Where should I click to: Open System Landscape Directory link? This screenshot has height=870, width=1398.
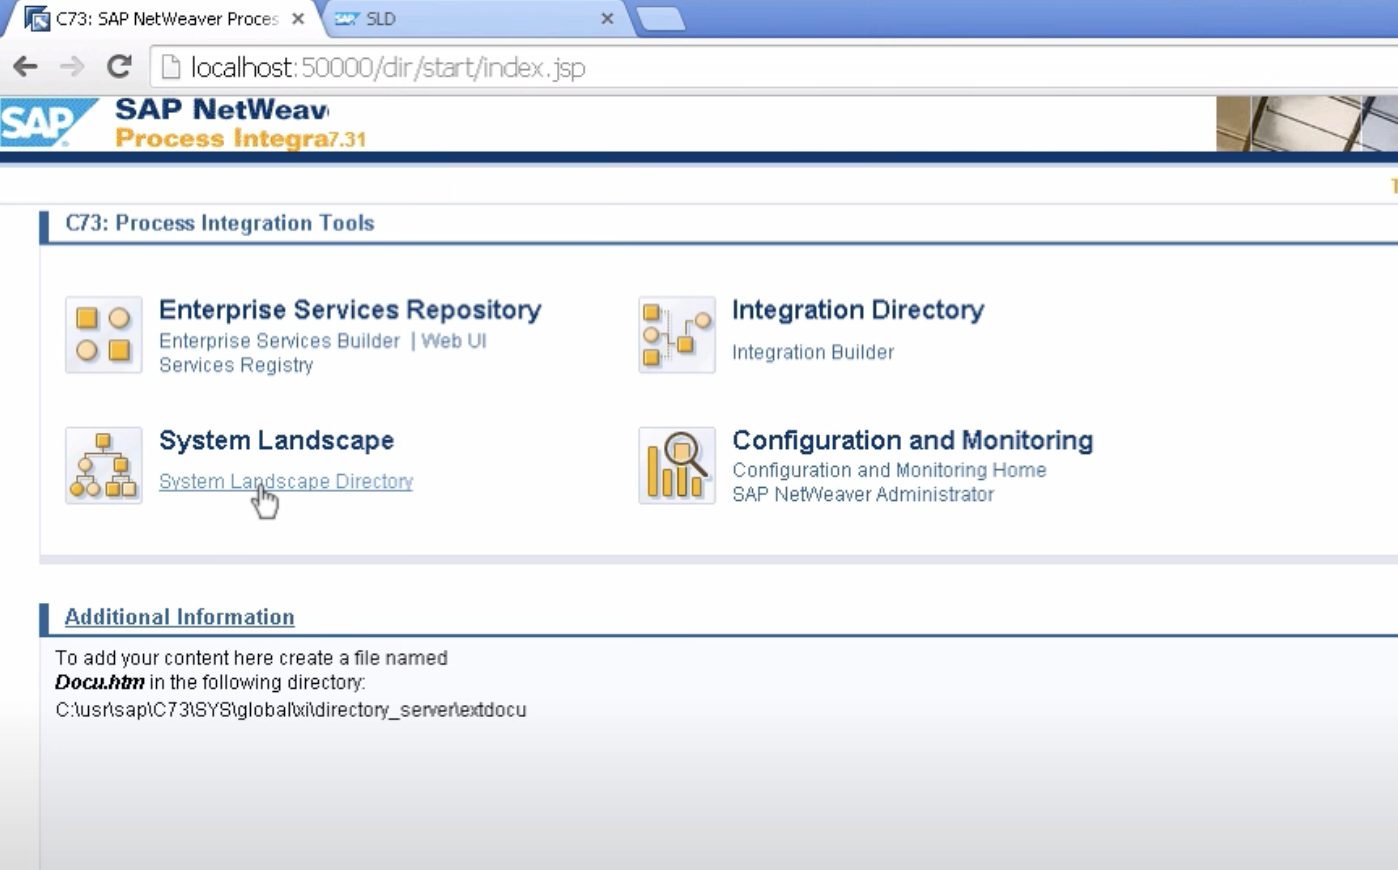click(x=286, y=481)
